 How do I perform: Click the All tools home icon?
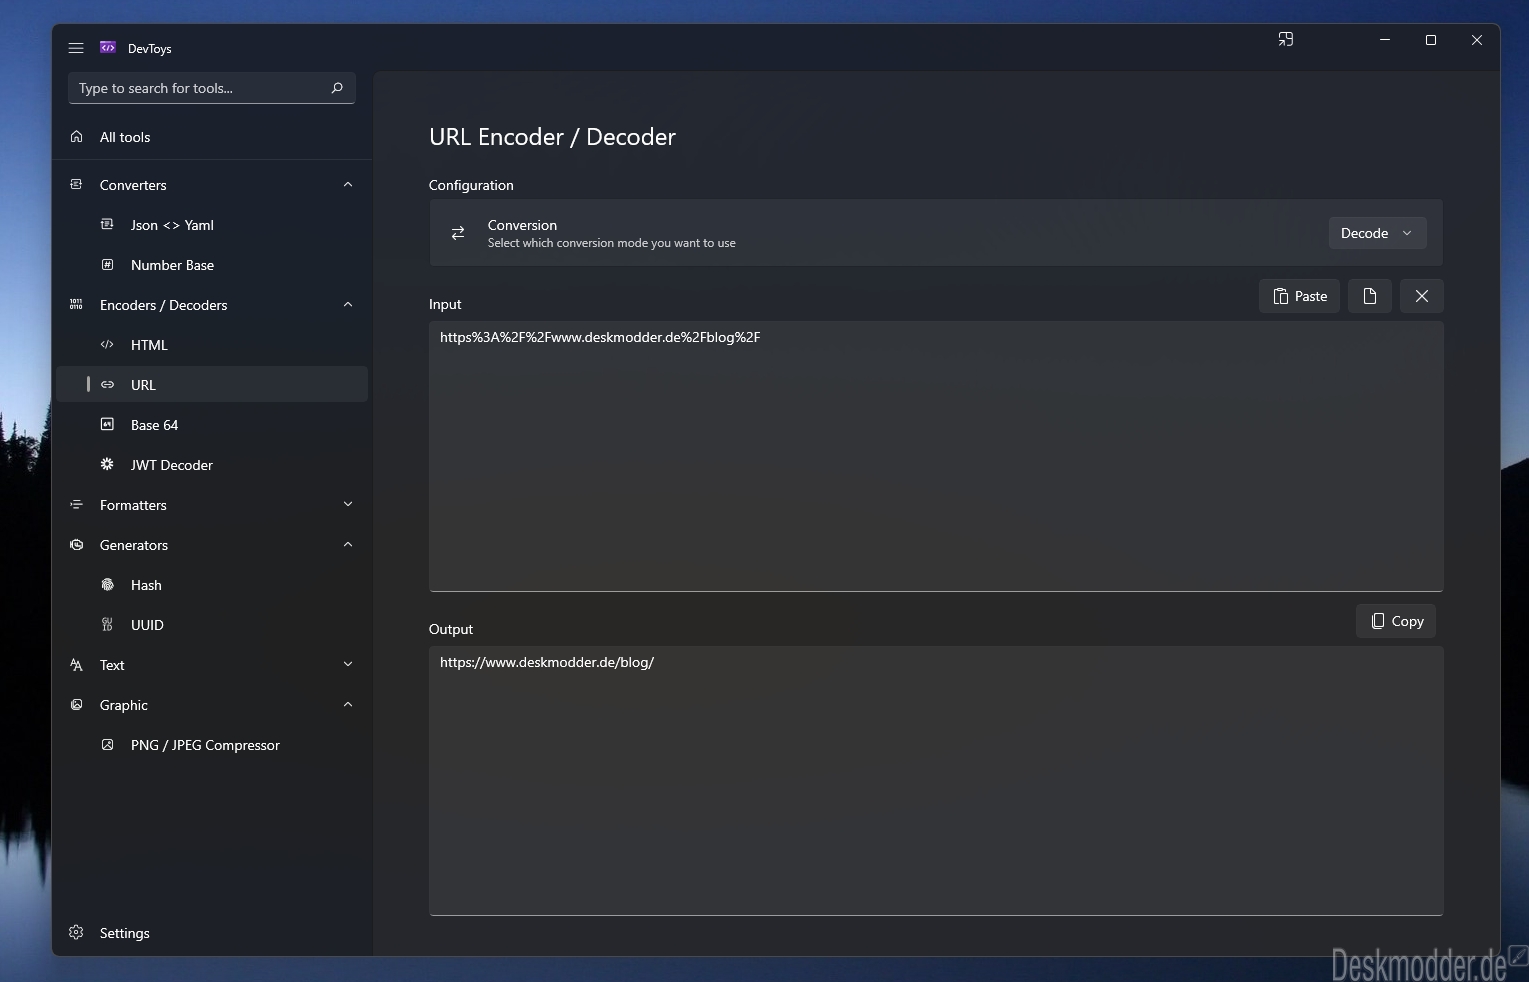[x=76, y=137]
